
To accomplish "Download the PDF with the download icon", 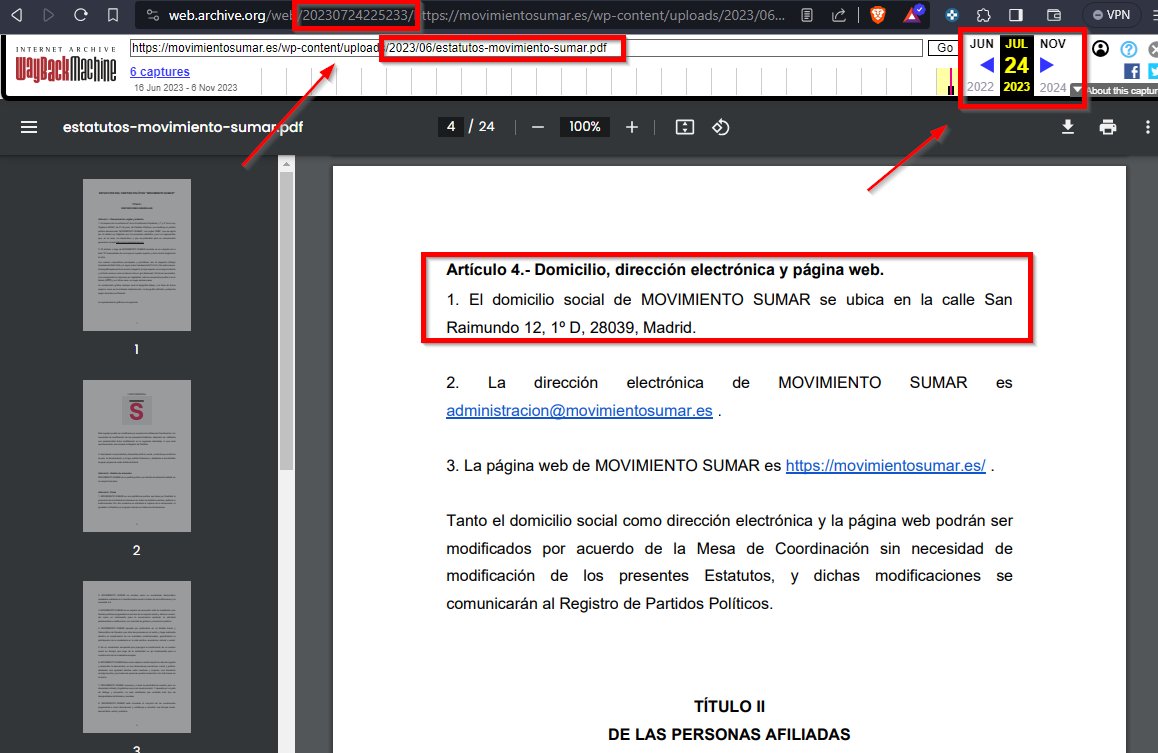I will [1068, 127].
